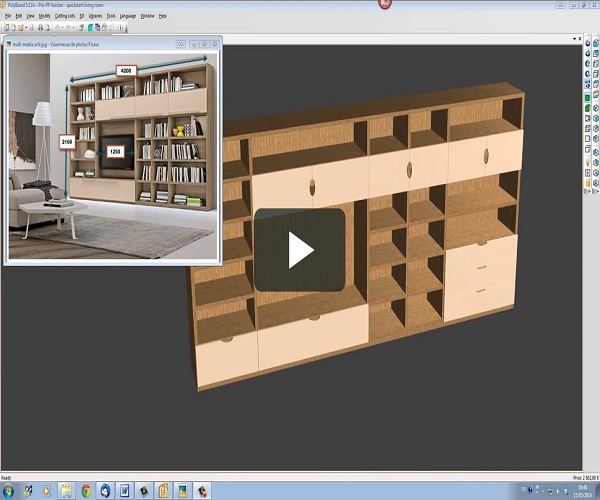Select the solid green box render icon
The width and height of the screenshot is (600, 500).
[x=588, y=98]
